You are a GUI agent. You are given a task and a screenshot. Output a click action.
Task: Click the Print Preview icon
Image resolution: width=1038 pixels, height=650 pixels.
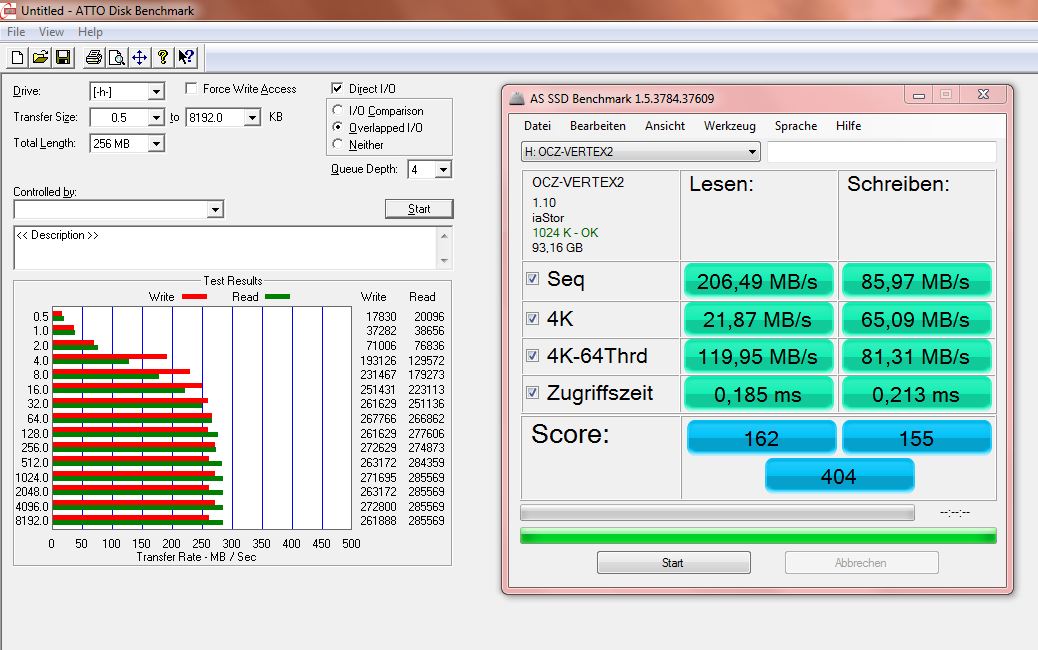click(117, 58)
